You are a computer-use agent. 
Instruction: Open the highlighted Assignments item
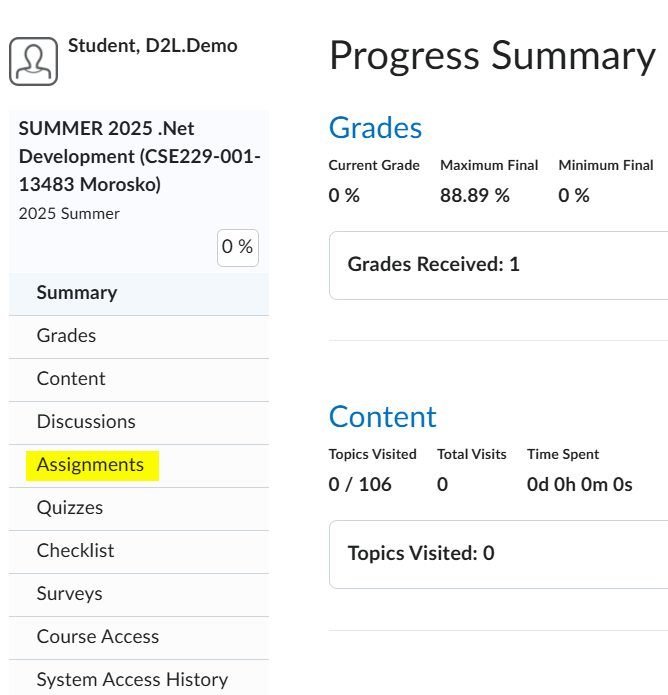tap(90, 465)
